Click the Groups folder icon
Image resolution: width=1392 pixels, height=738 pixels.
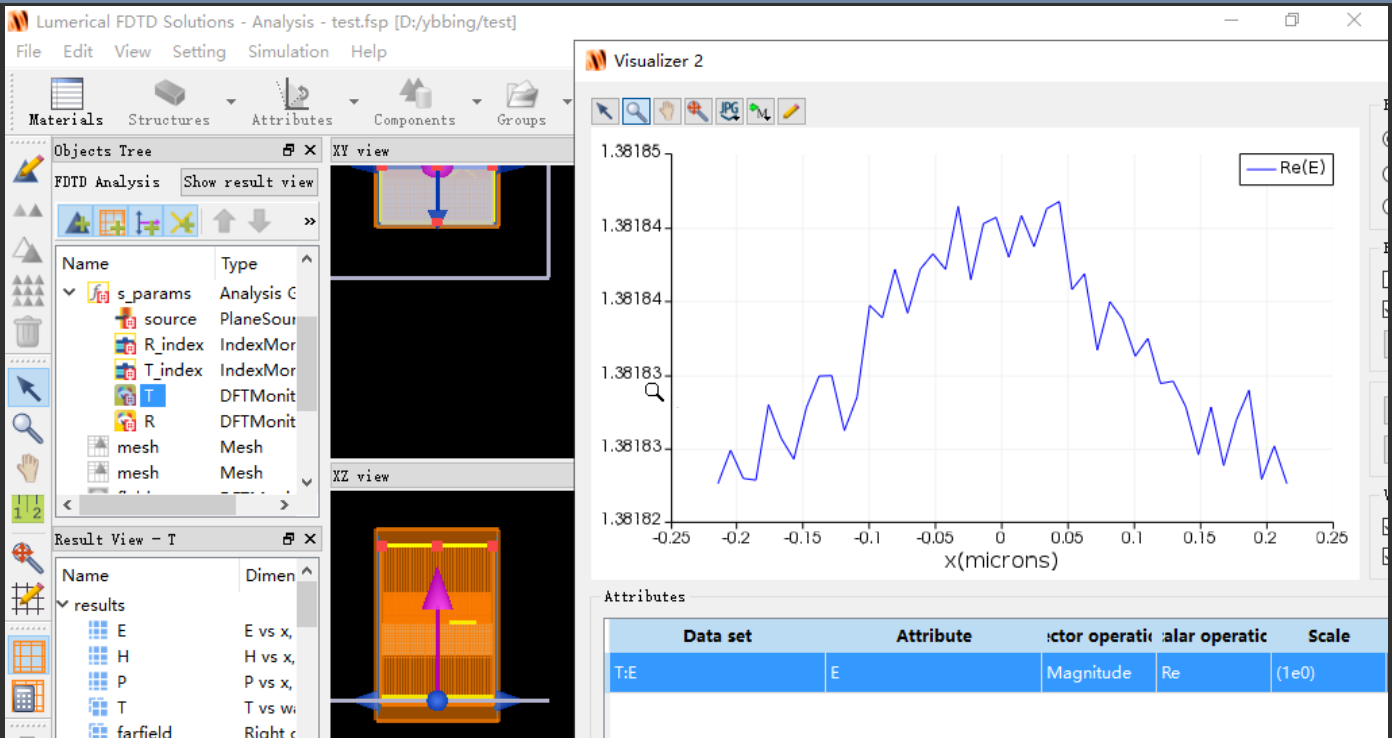(x=521, y=94)
